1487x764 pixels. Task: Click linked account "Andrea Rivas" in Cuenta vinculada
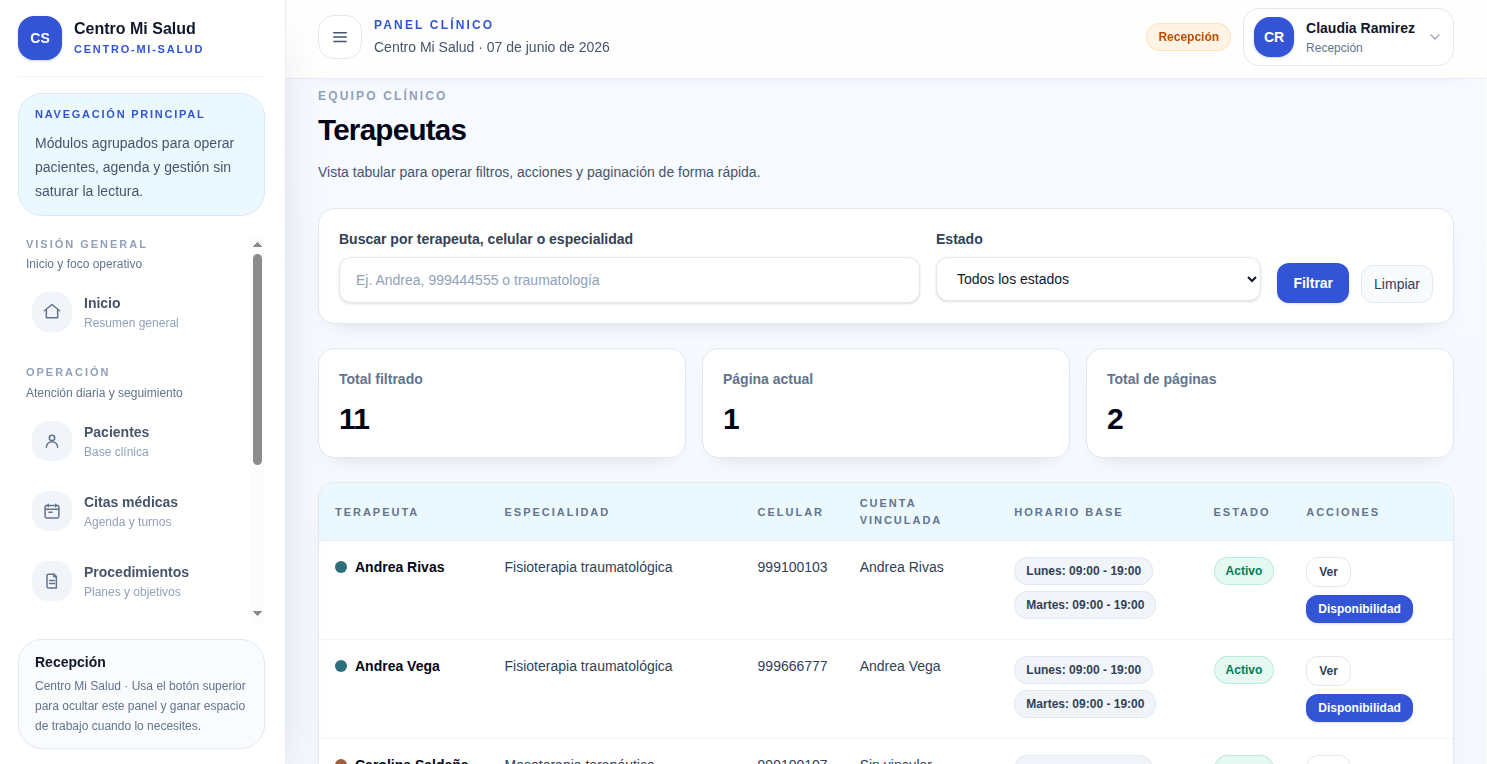[x=901, y=567]
